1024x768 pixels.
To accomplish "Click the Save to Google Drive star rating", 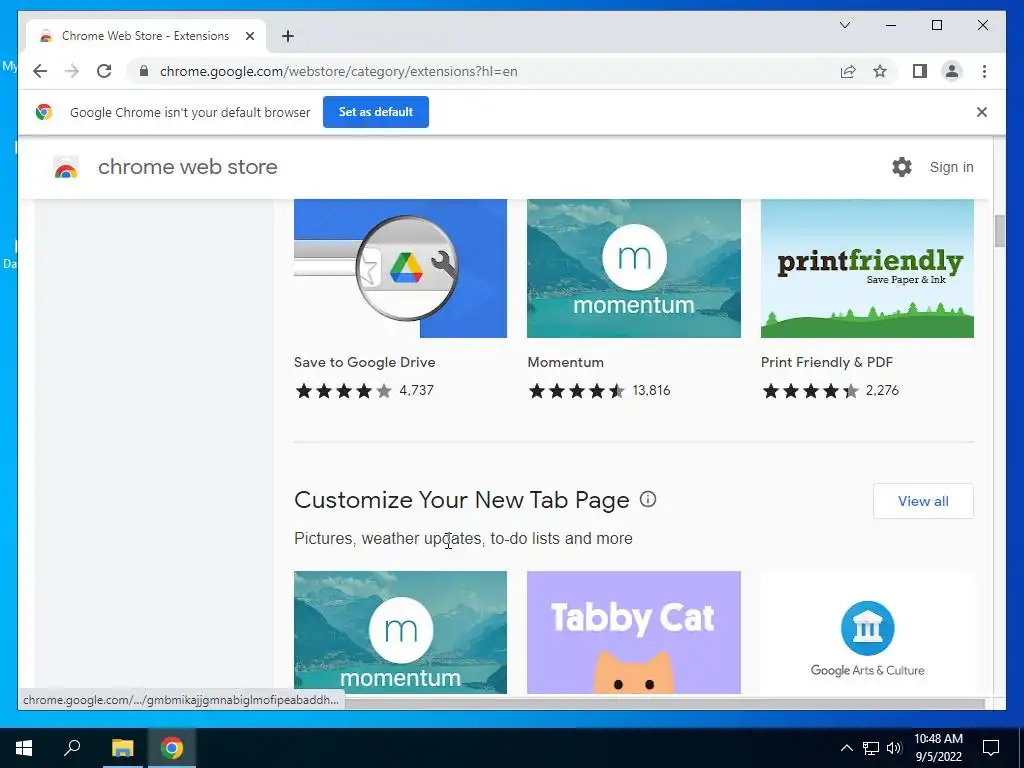I will point(344,391).
